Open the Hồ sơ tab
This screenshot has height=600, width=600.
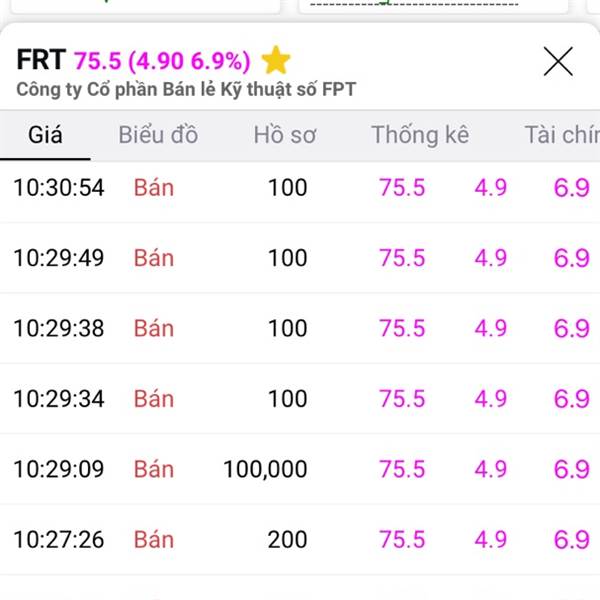point(285,135)
